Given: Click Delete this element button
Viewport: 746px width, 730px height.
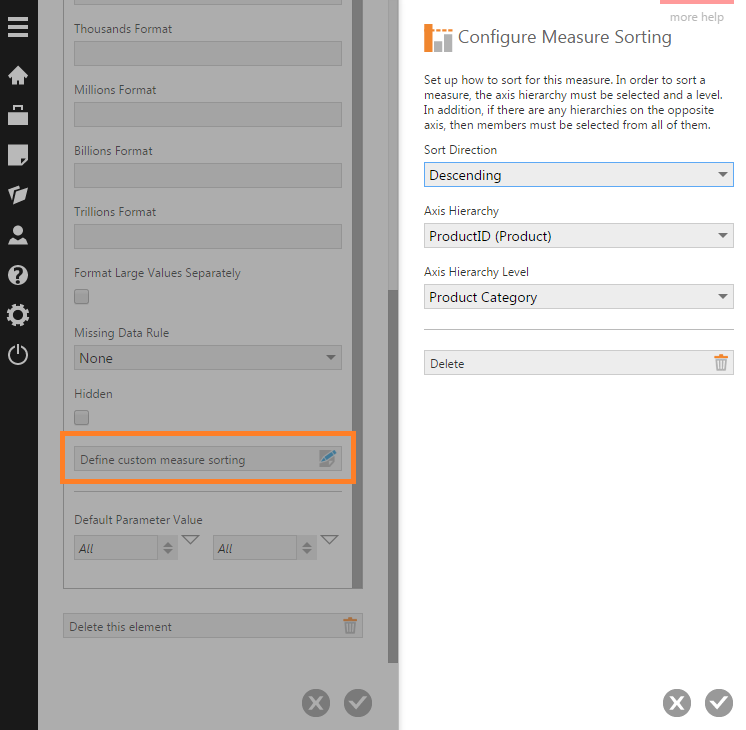Looking at the screenshot, I should click(x=213, y=626).
